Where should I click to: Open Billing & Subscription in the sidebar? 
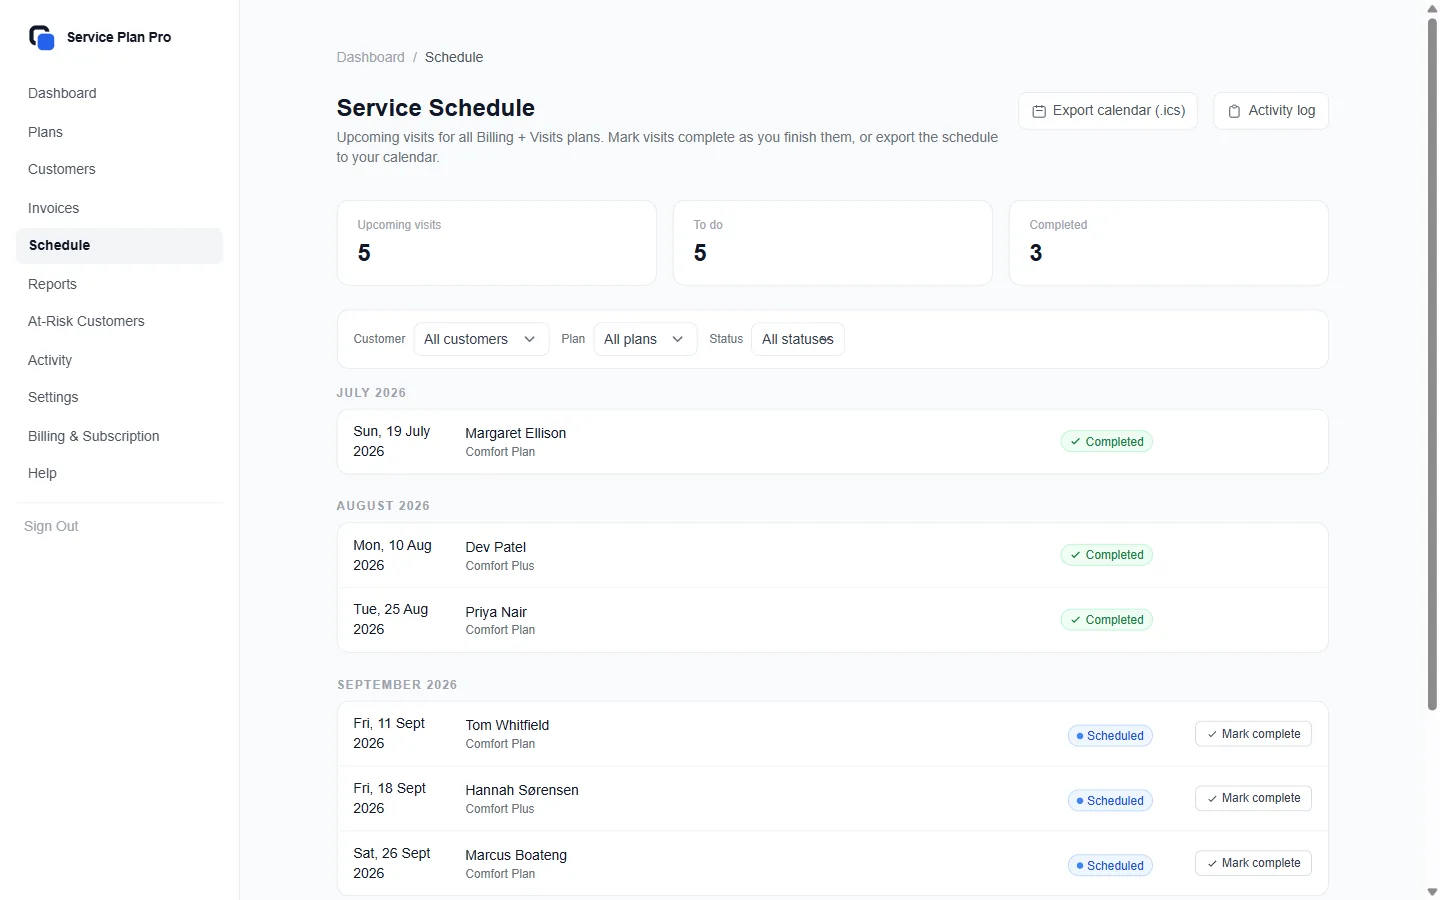tap(119, 436)
